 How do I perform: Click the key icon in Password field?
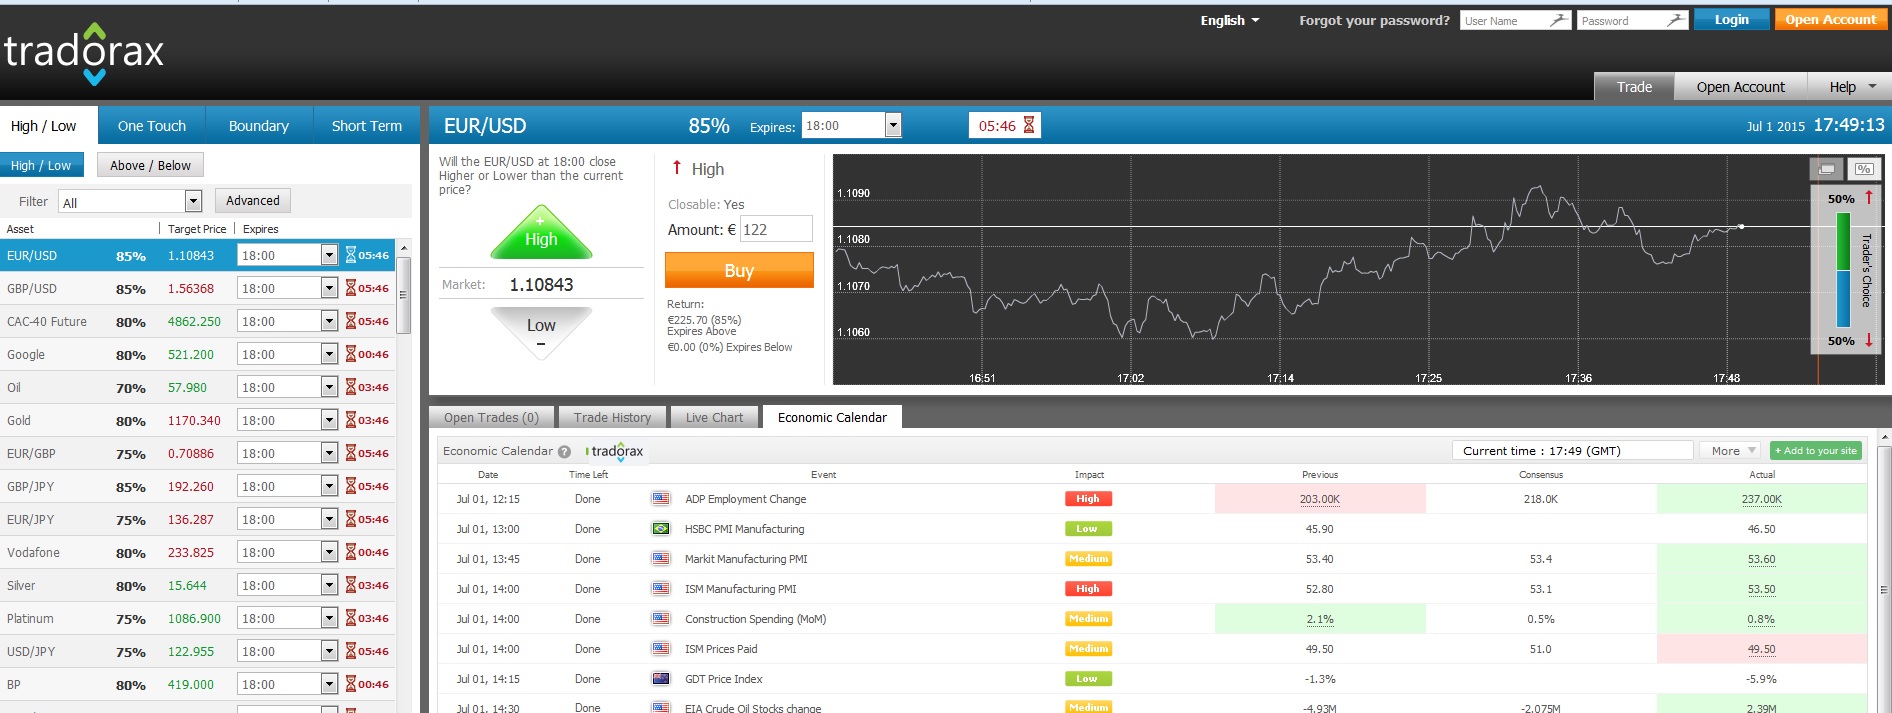(1676, 20)
